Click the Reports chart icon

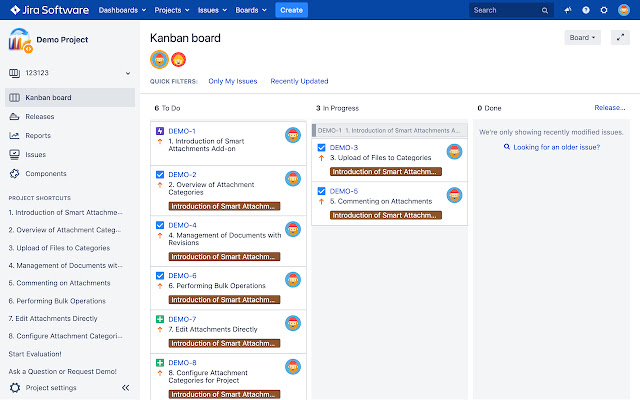coord(14,136)
